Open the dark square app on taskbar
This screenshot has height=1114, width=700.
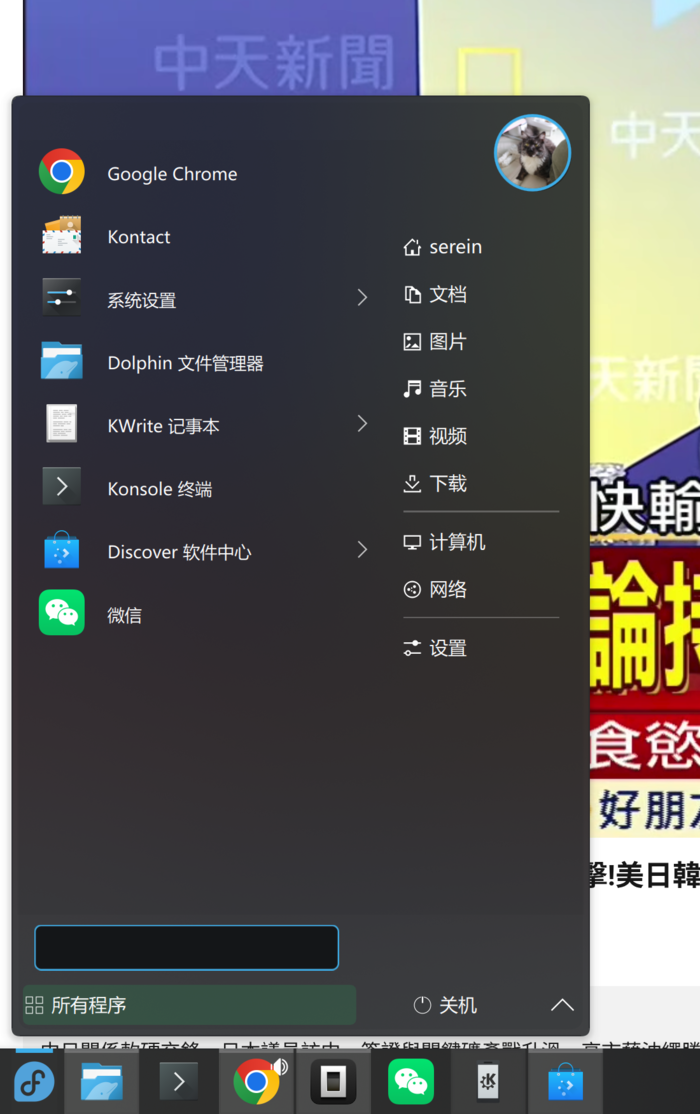333,1081
